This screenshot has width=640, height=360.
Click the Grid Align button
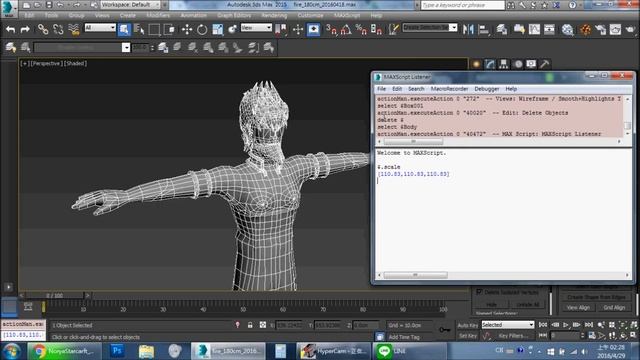(x=614, y=307)
